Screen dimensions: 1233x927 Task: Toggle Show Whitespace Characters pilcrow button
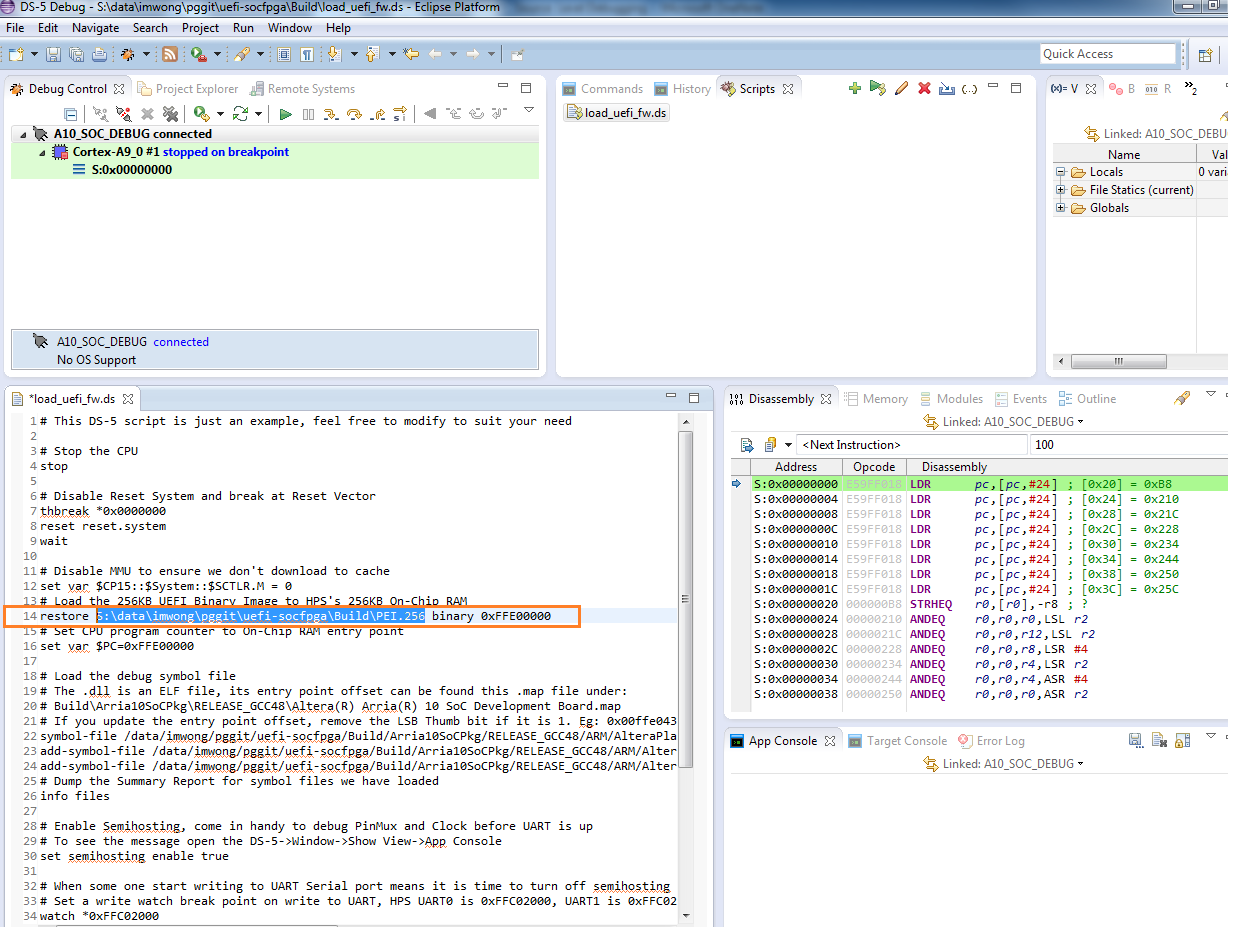(x=307, y=54)
